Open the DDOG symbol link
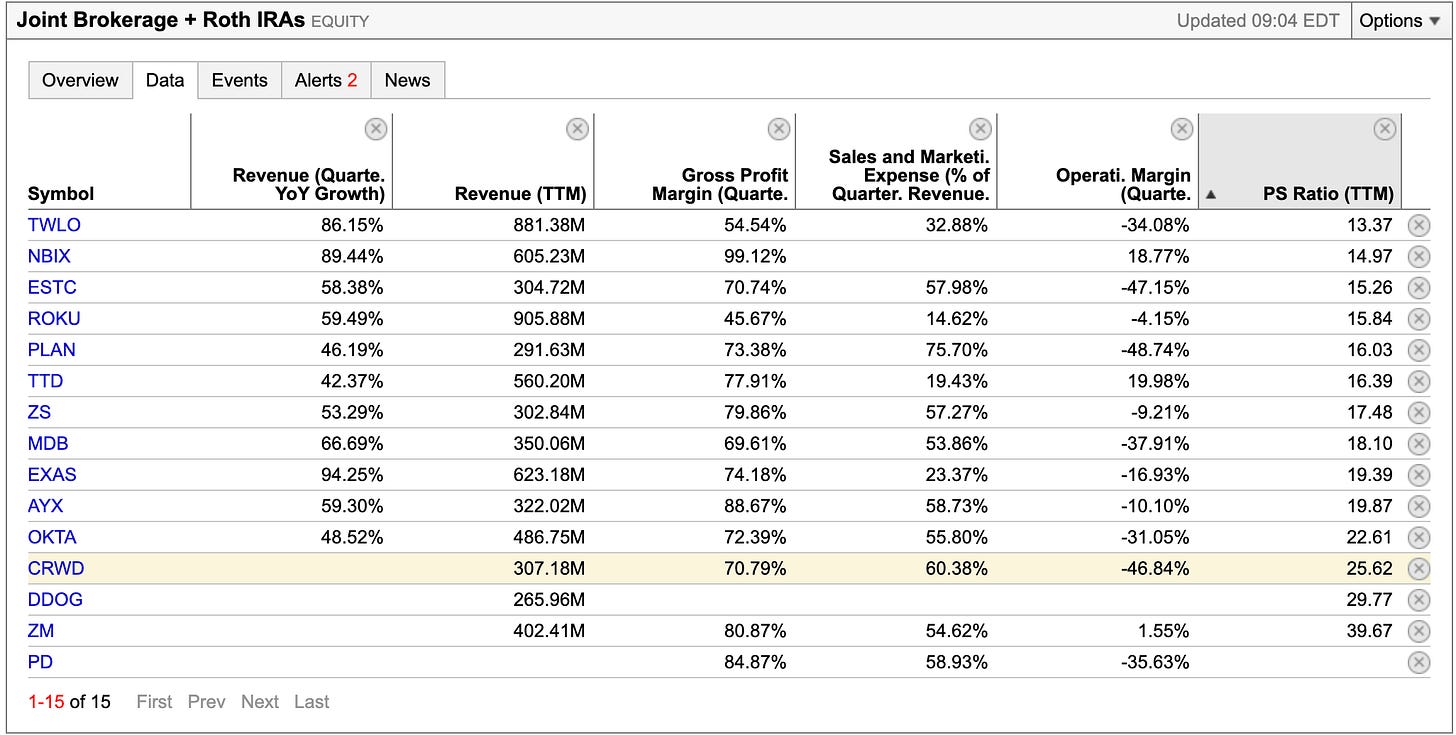 pos(55,600)
